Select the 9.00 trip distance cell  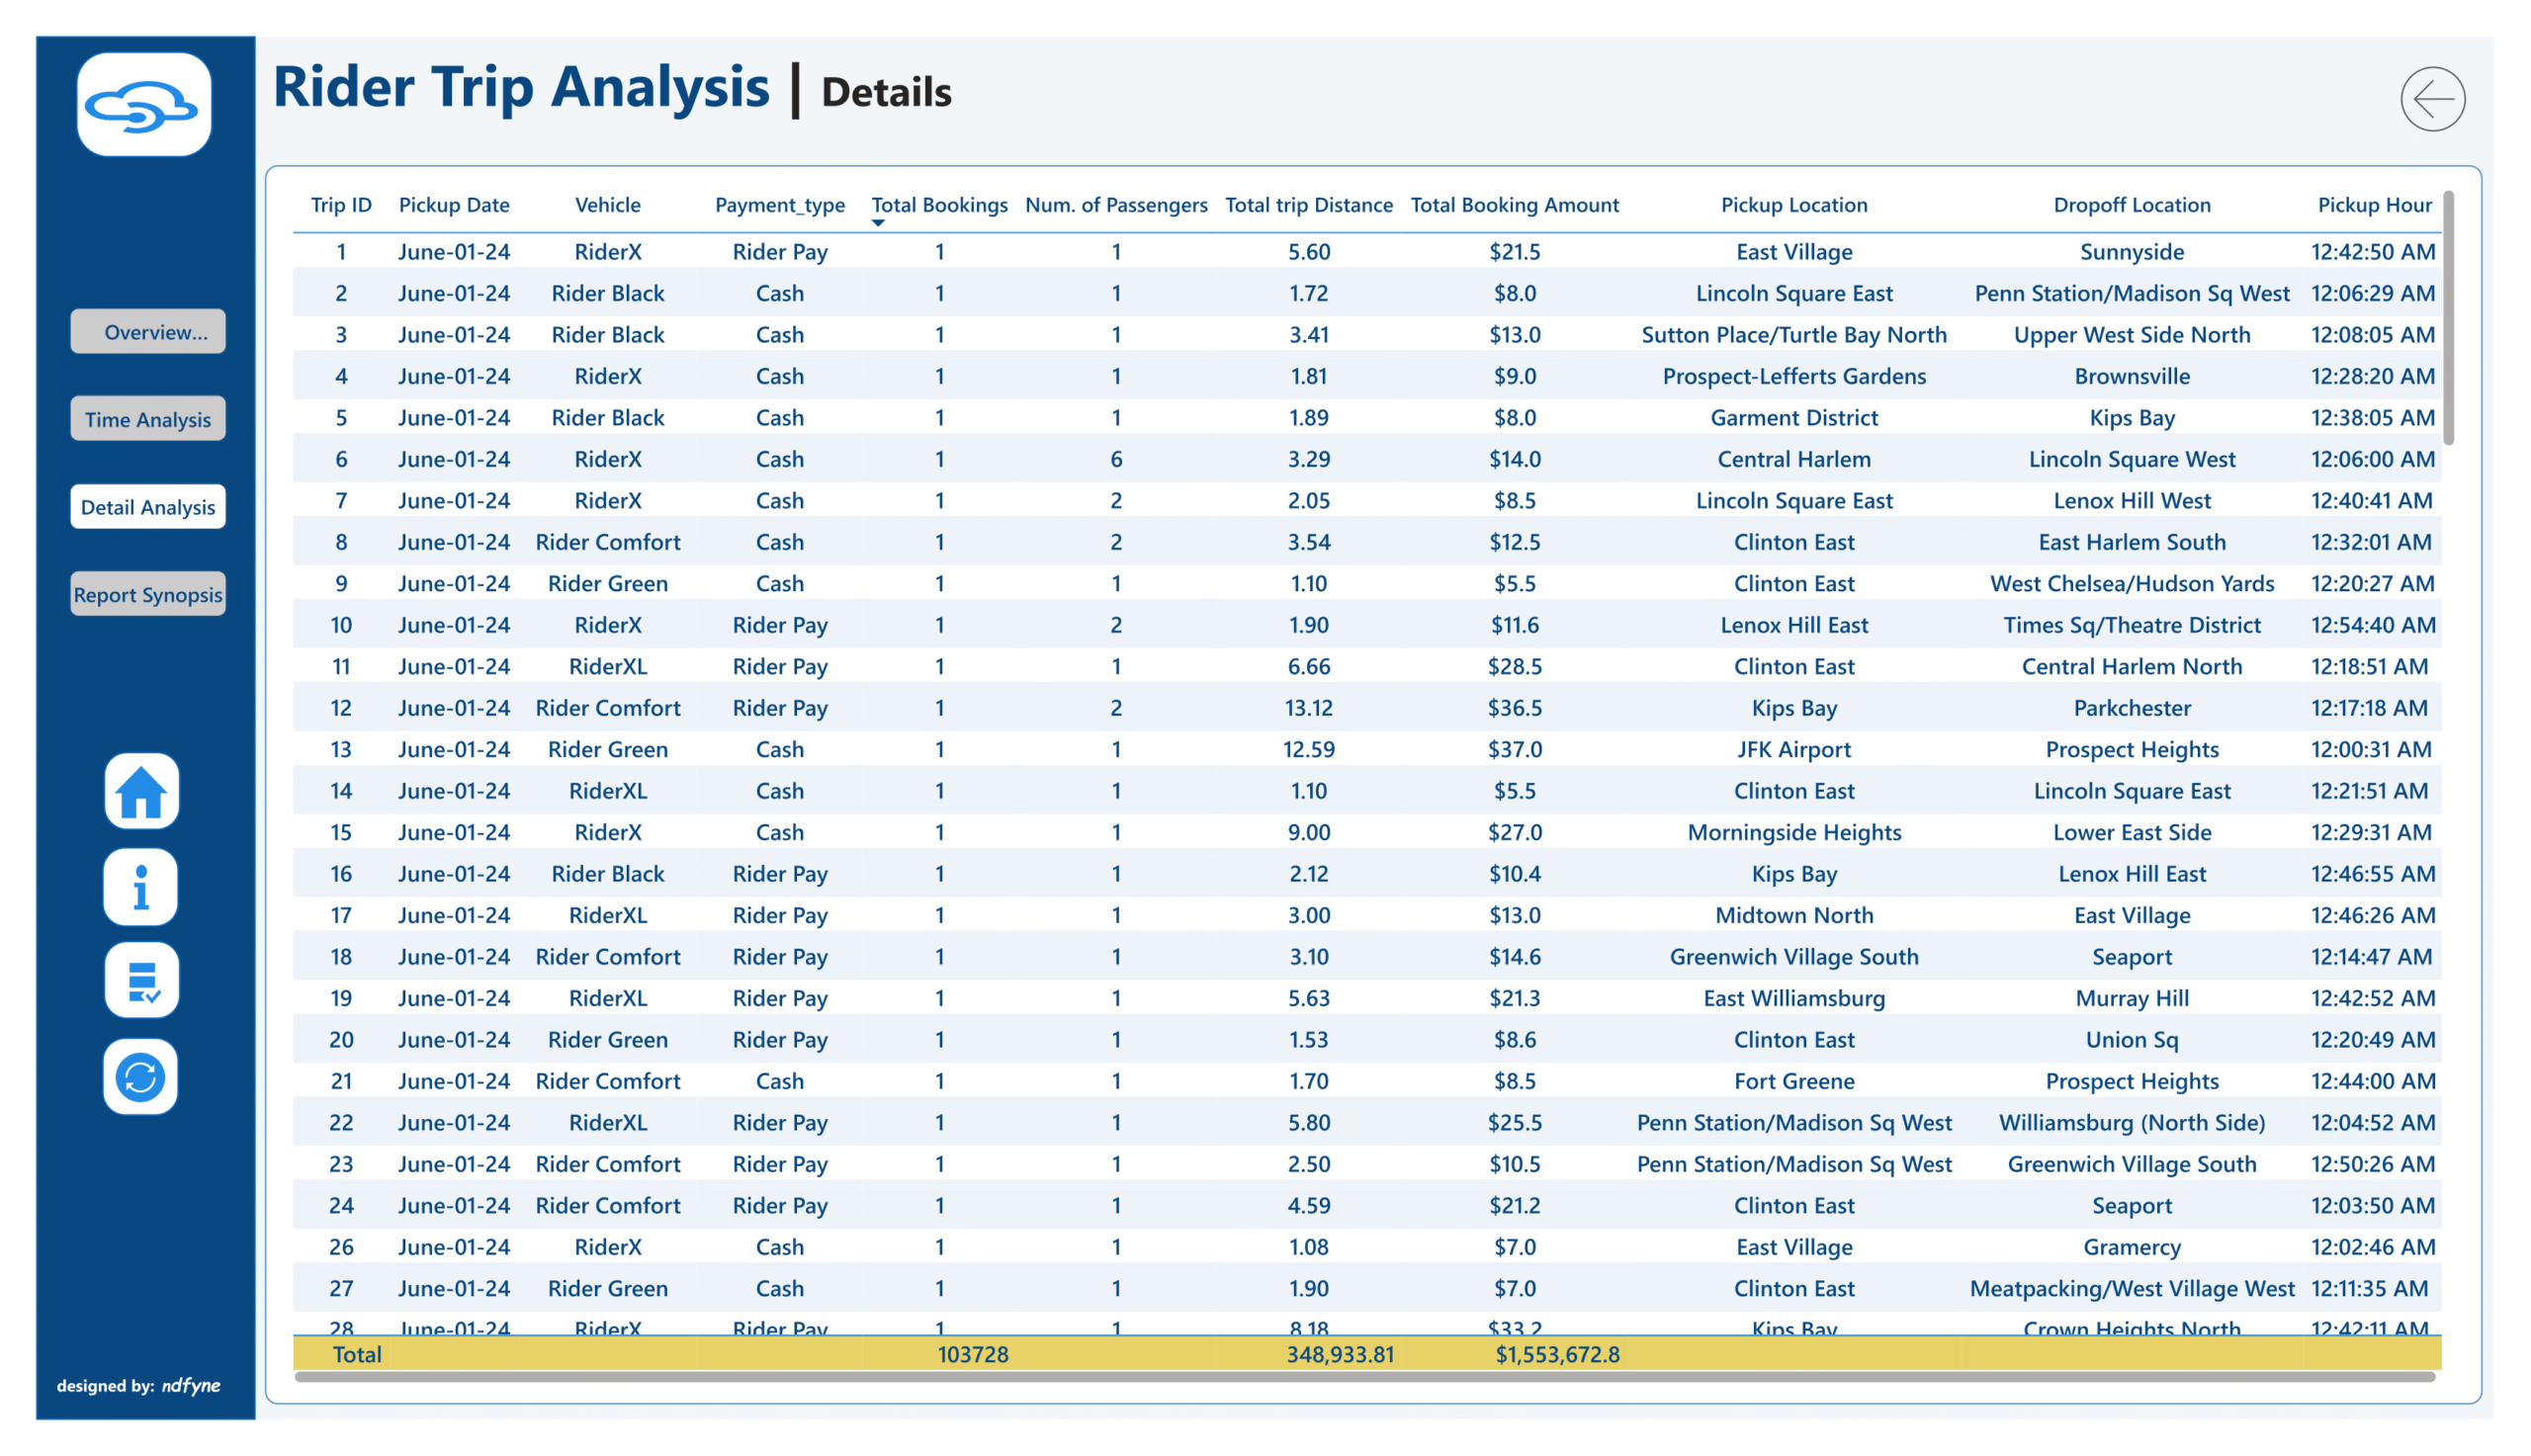[x=1309, y=833]
